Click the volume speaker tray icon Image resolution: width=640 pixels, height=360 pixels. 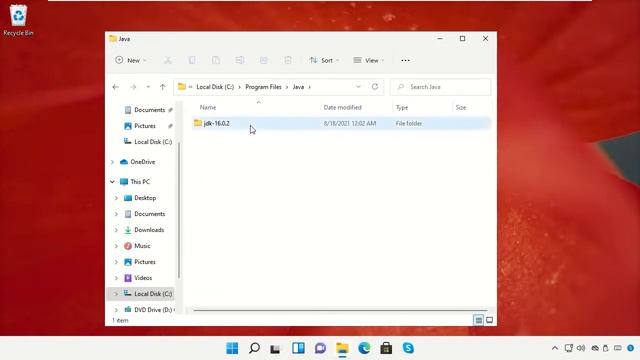581,348
